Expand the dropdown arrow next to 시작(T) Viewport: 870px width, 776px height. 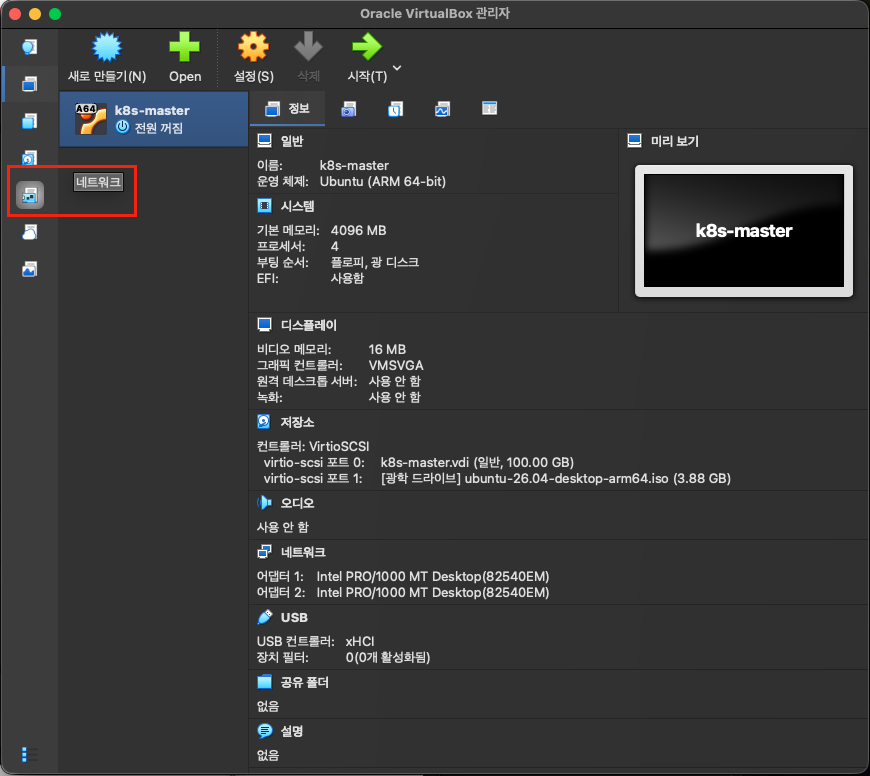[397, 68]
